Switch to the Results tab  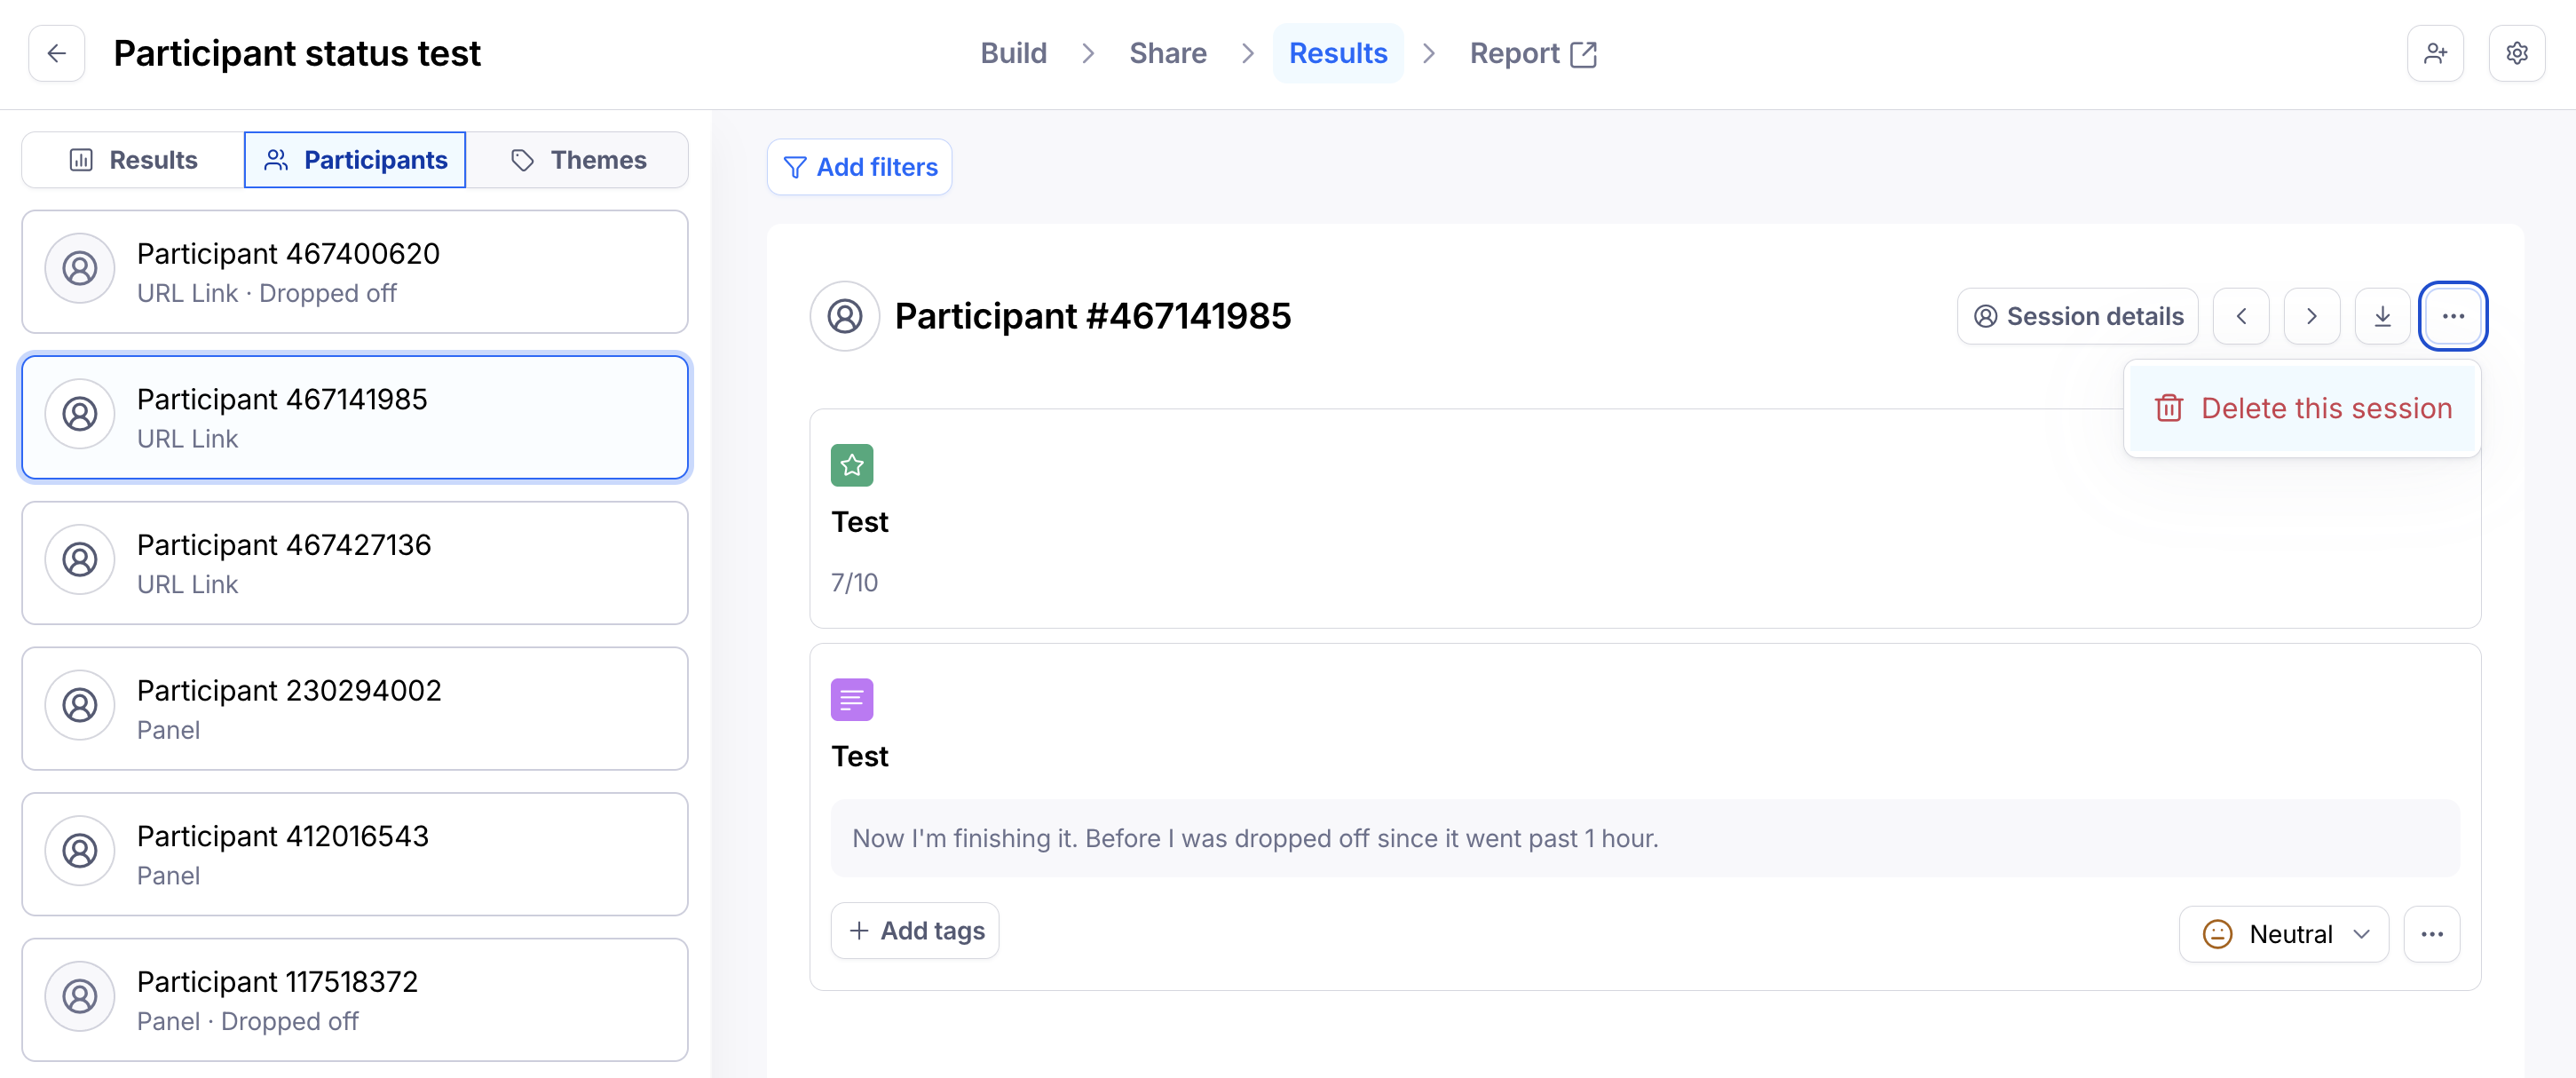point(133,160)
